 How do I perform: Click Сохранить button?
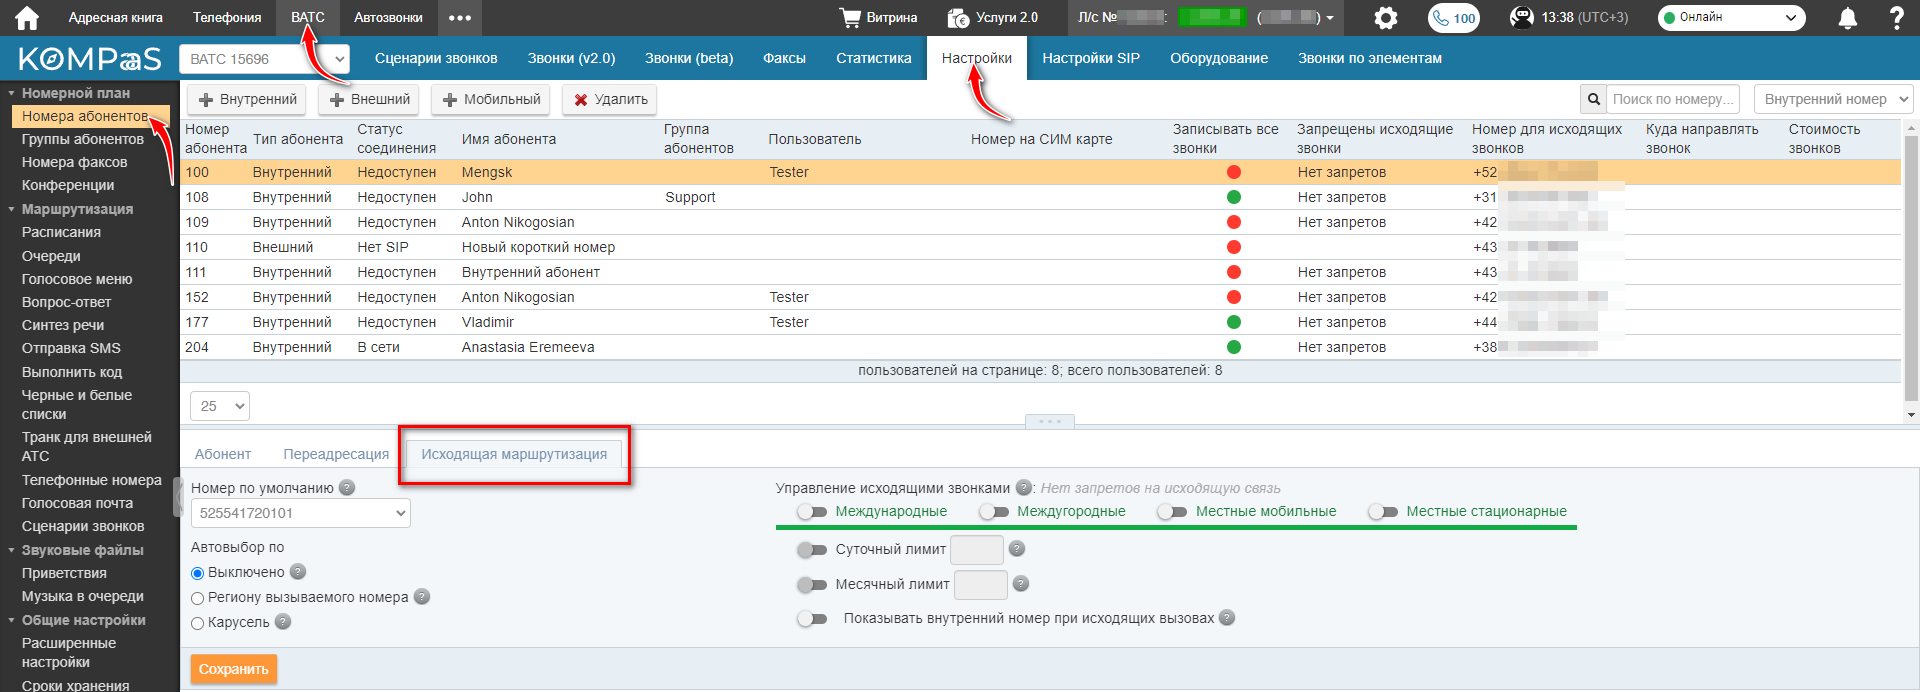coord(234,669)
